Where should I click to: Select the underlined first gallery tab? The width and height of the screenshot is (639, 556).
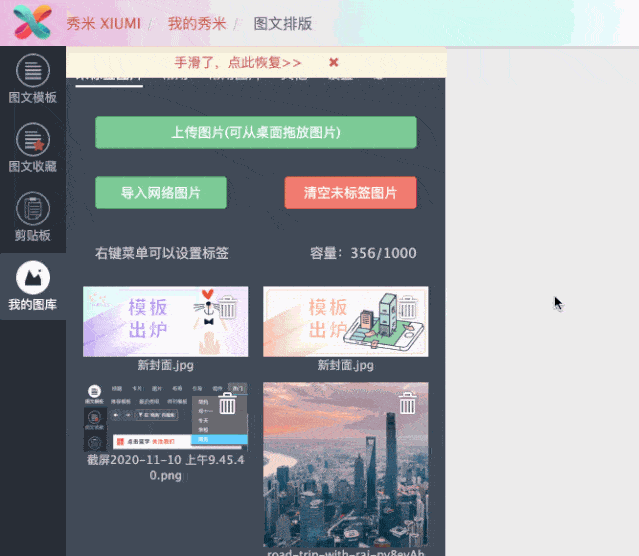109,80
